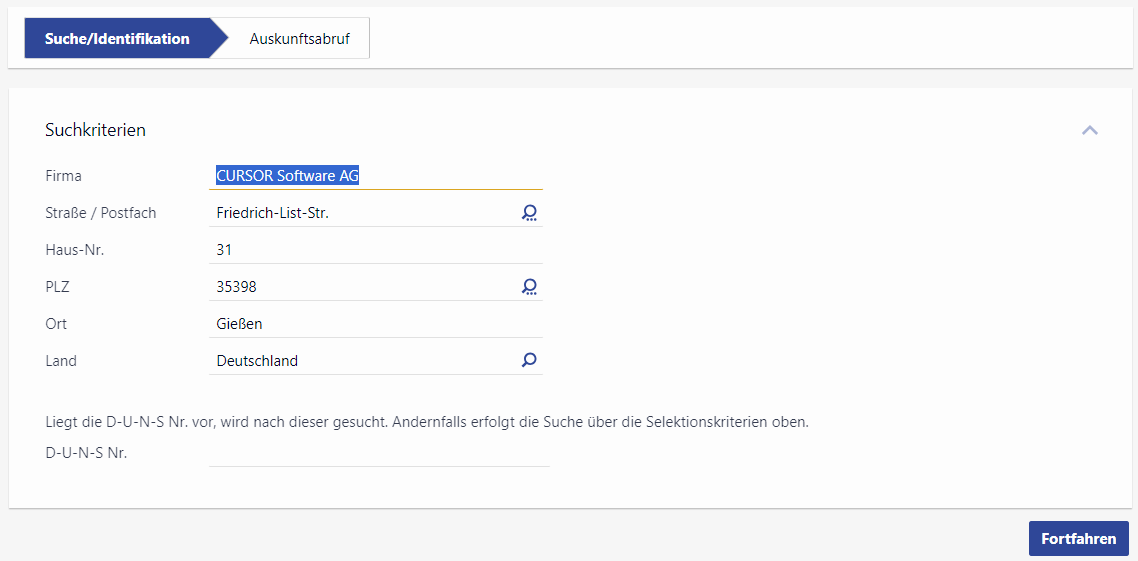
Task: Click the magnifier icon in the Land field
Action: pos(529,360)
